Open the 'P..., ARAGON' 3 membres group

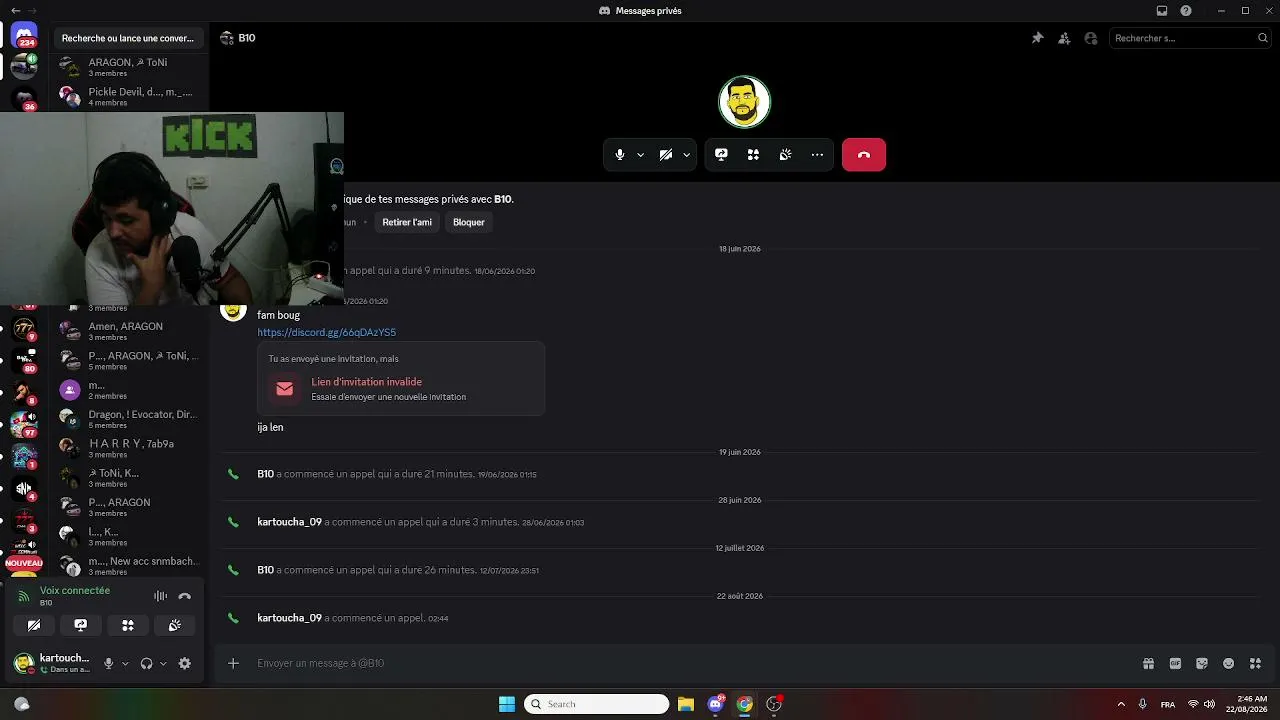(x=130, y=507)
